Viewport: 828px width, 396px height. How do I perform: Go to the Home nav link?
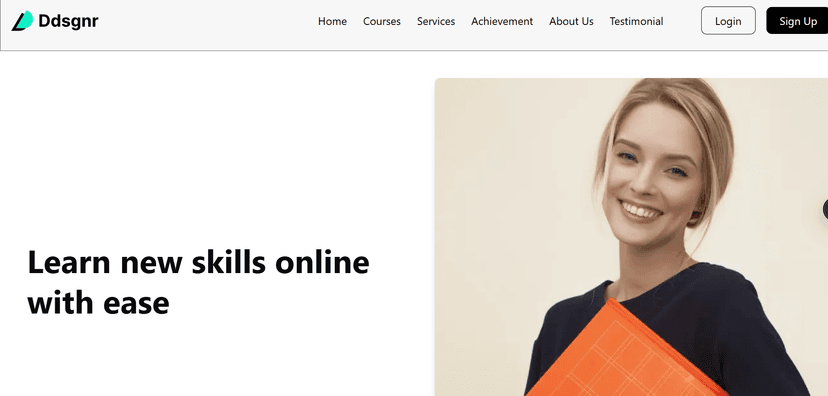332,21
